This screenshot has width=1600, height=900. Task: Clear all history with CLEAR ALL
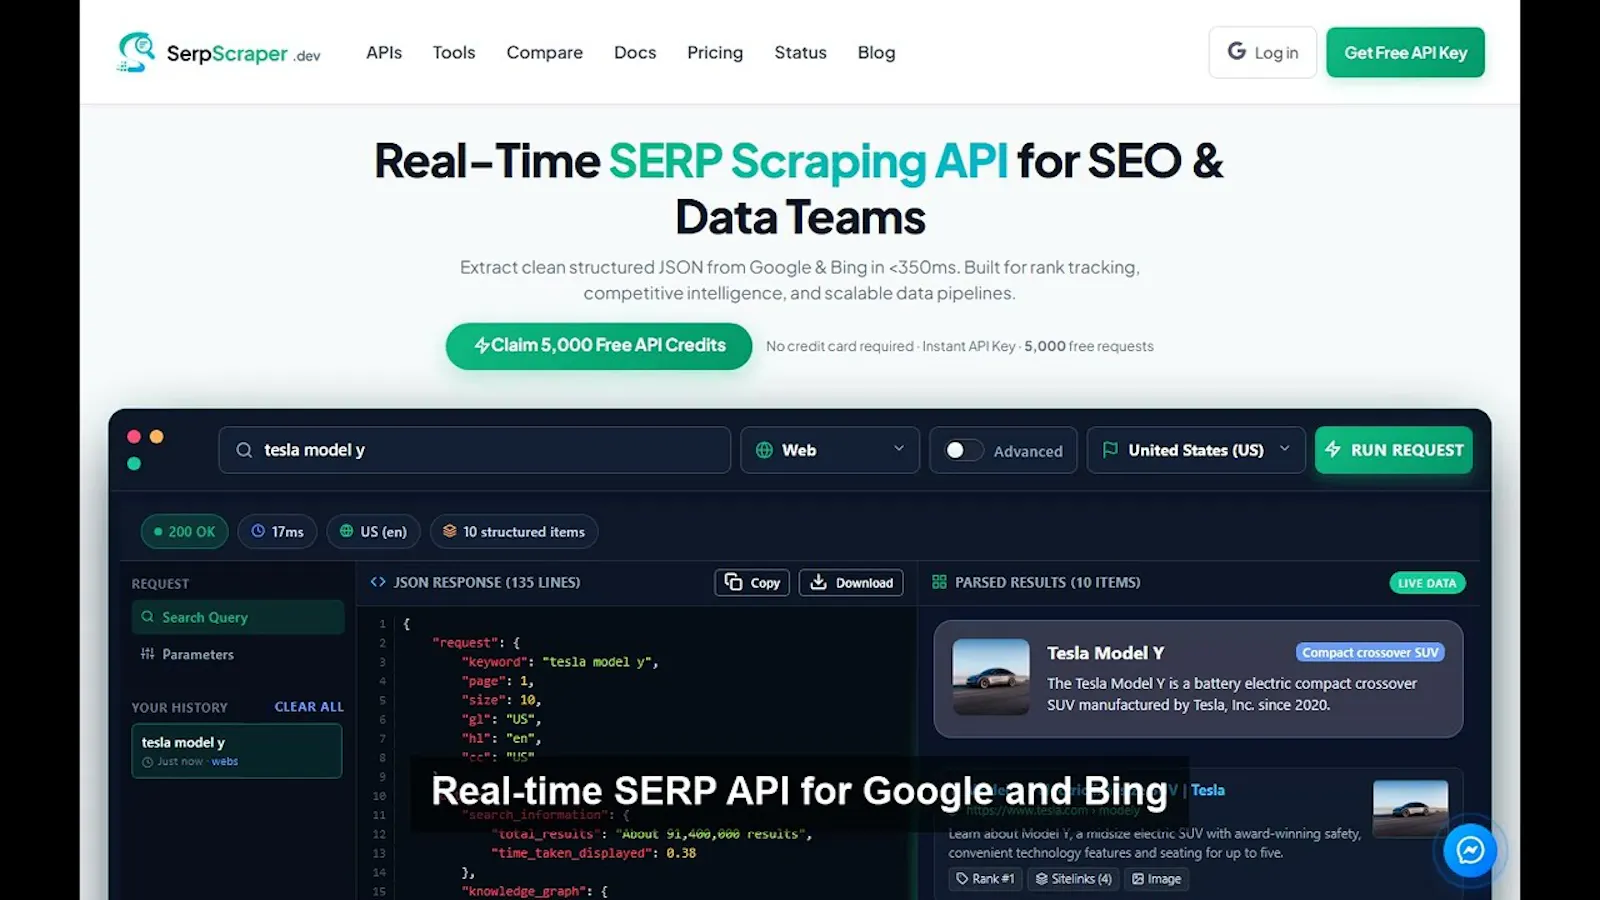click(309, 706)
